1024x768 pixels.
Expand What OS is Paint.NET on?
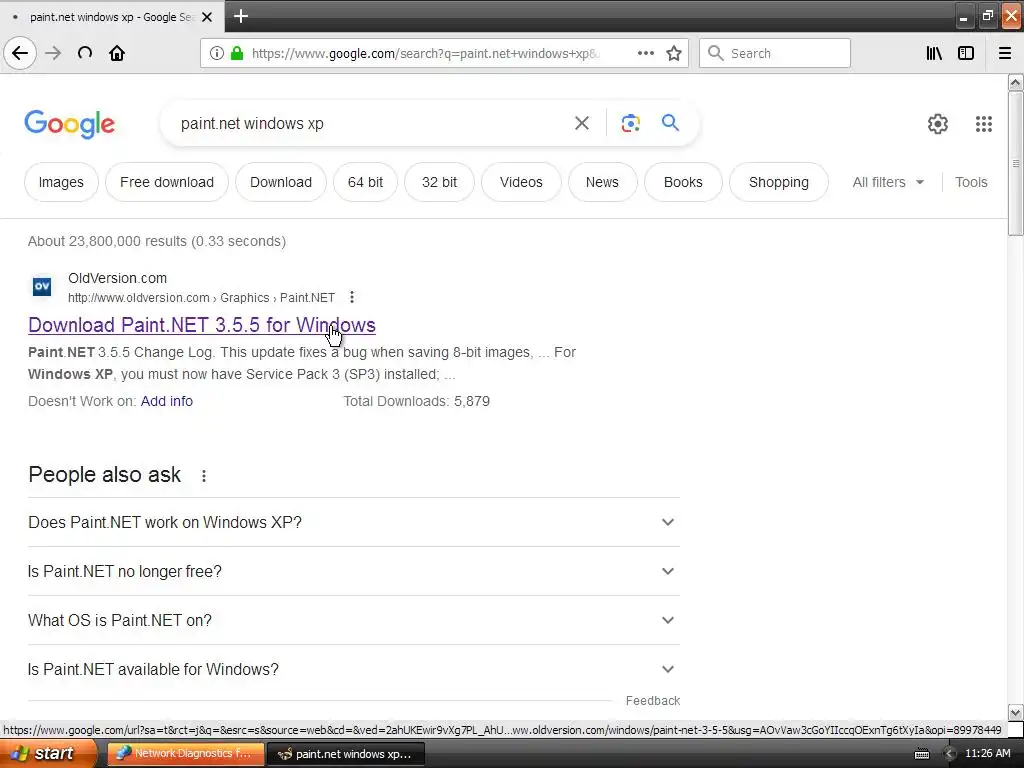(353, 620)
